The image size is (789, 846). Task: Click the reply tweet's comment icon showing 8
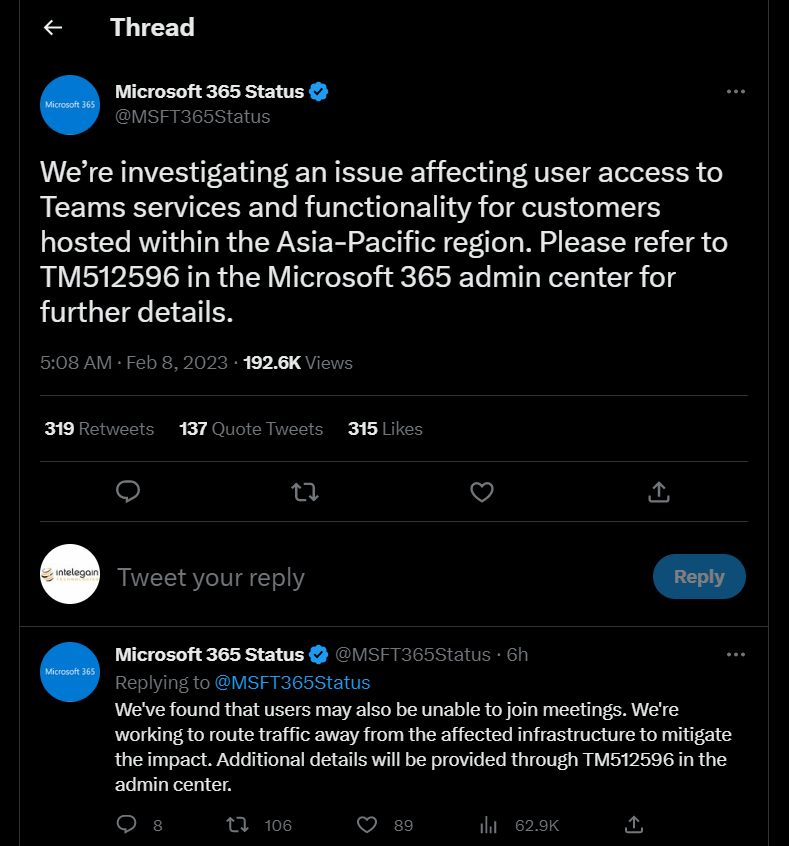pyautogui.click(x=127, y=824)
